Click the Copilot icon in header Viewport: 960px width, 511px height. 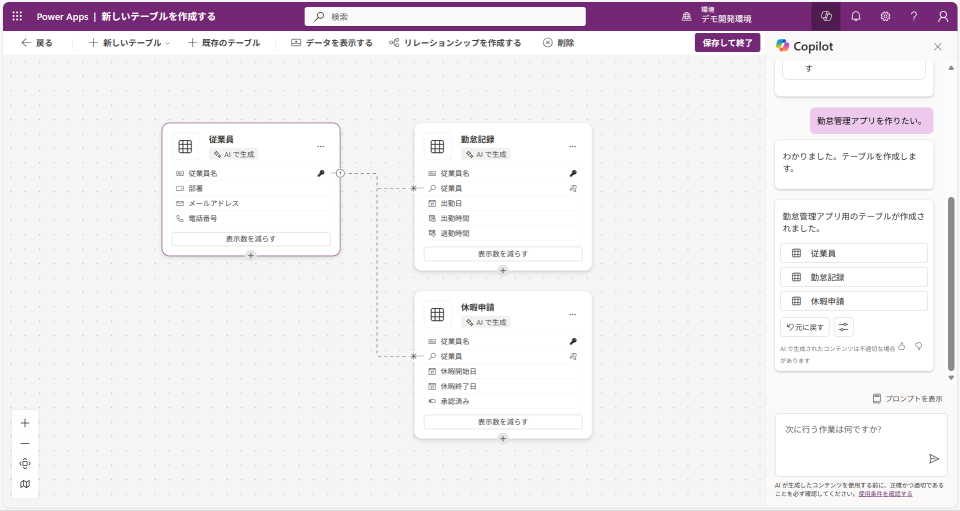click(x=826, y=17)
